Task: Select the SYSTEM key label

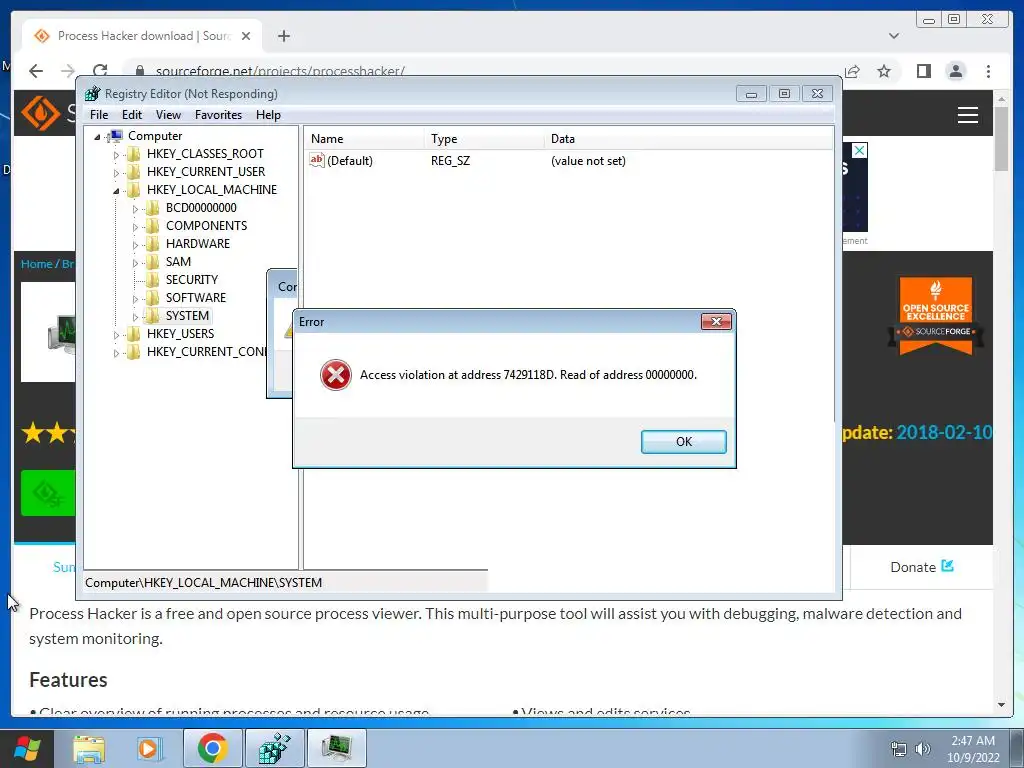Action: pos(187,315)
